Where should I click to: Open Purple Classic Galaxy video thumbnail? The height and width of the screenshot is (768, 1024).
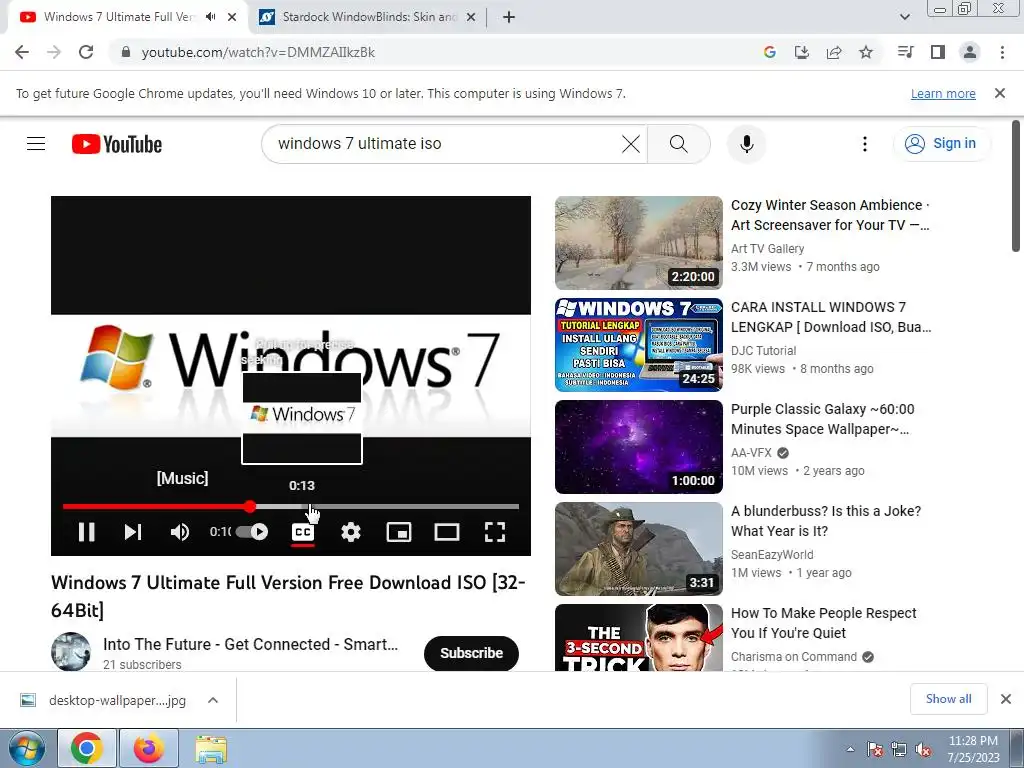[639, 447]
